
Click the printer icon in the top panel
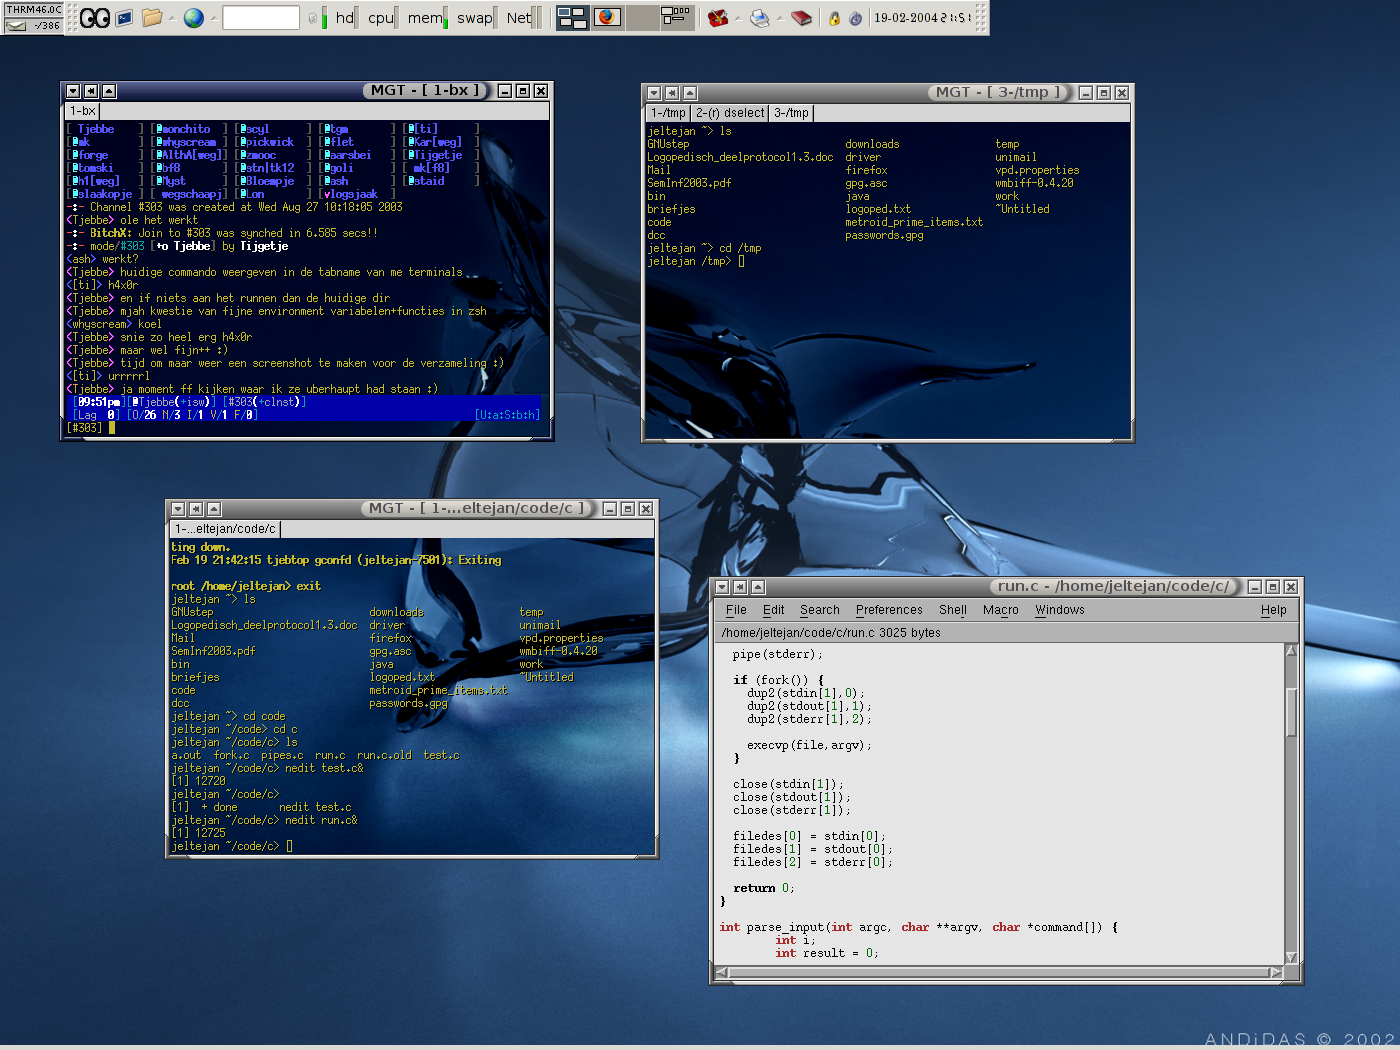click(760, 18)
